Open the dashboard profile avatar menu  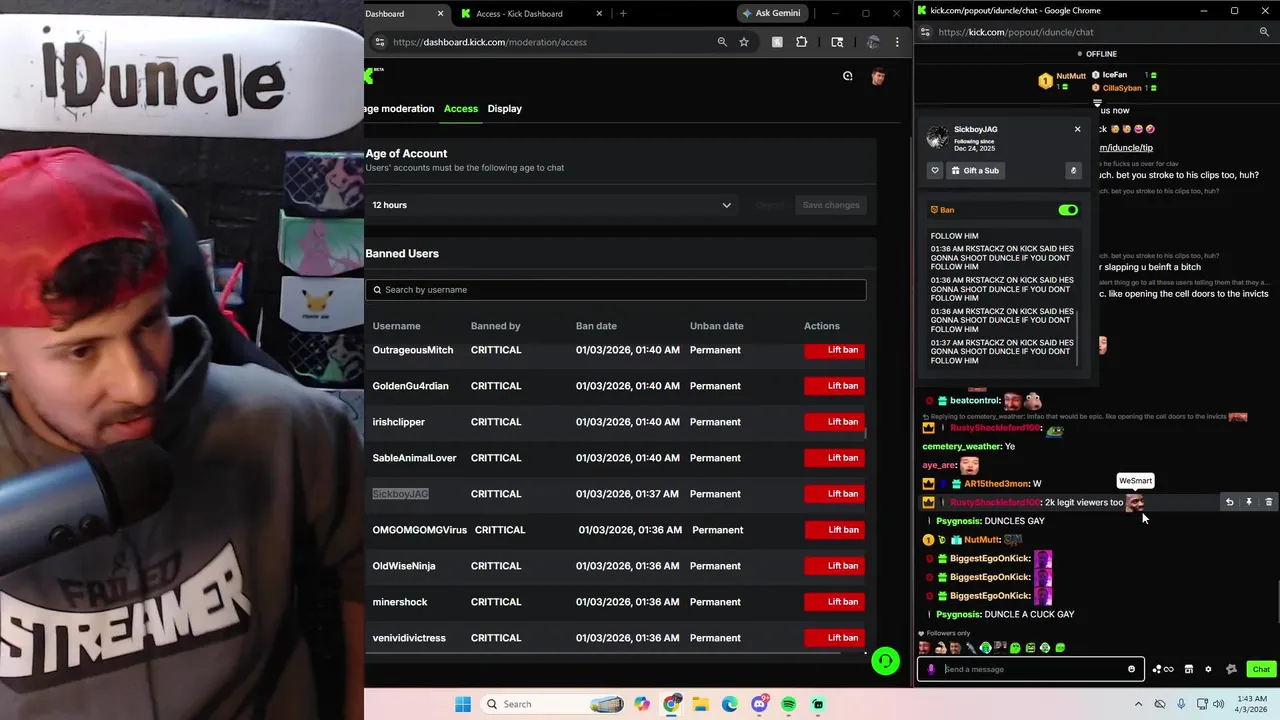pyautogui.click(x=878, y=76)
